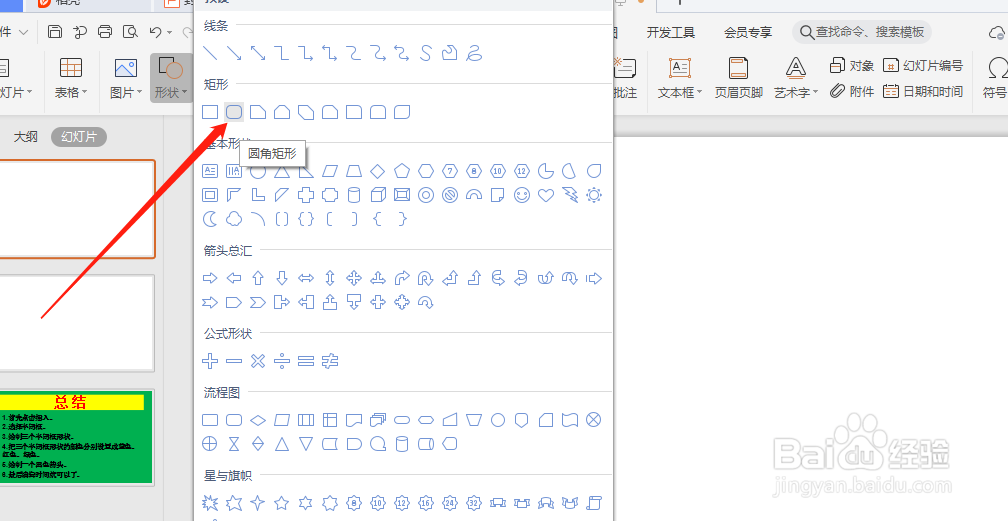The height and width of the screenshot is (521, 1008).
Task: Choose the horizontal text box shape
Action: click(x=210, y=170)
